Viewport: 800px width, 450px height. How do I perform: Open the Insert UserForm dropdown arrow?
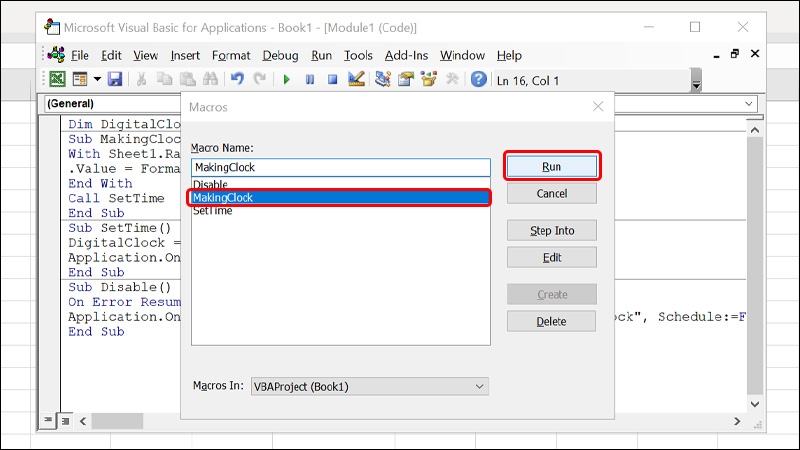tap(97, 79)
